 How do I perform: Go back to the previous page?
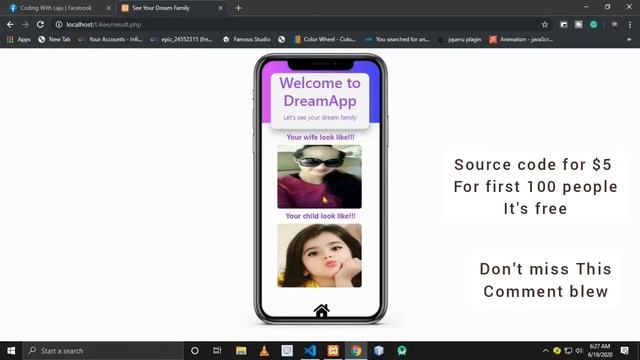click(10, 24)
